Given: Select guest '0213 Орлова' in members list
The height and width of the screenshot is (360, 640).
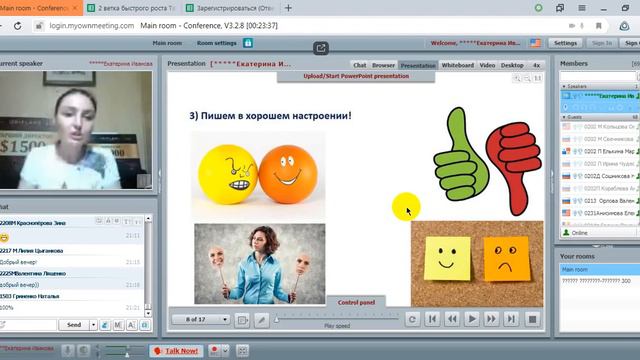Looking at the screenshot, I should 599,201.
